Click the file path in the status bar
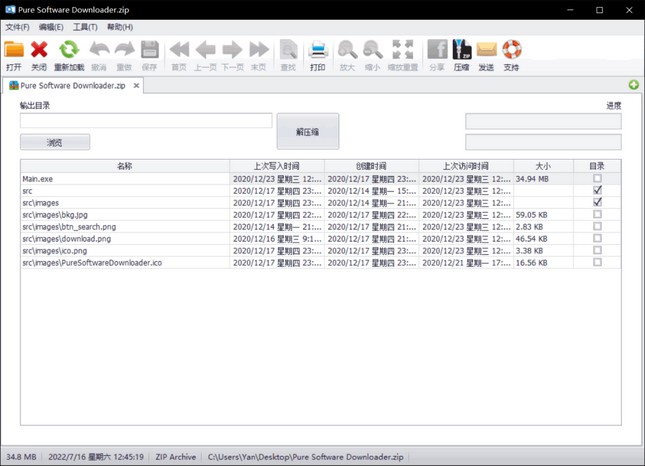This screenshot has height=466, width=645. coord(306,457)
